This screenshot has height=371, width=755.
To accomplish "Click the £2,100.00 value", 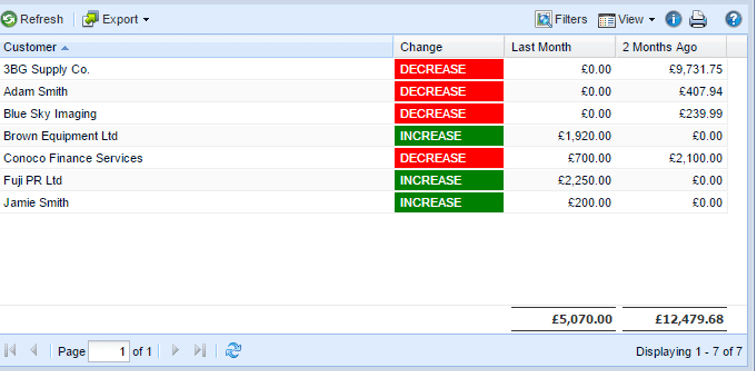I will (695, 158).
